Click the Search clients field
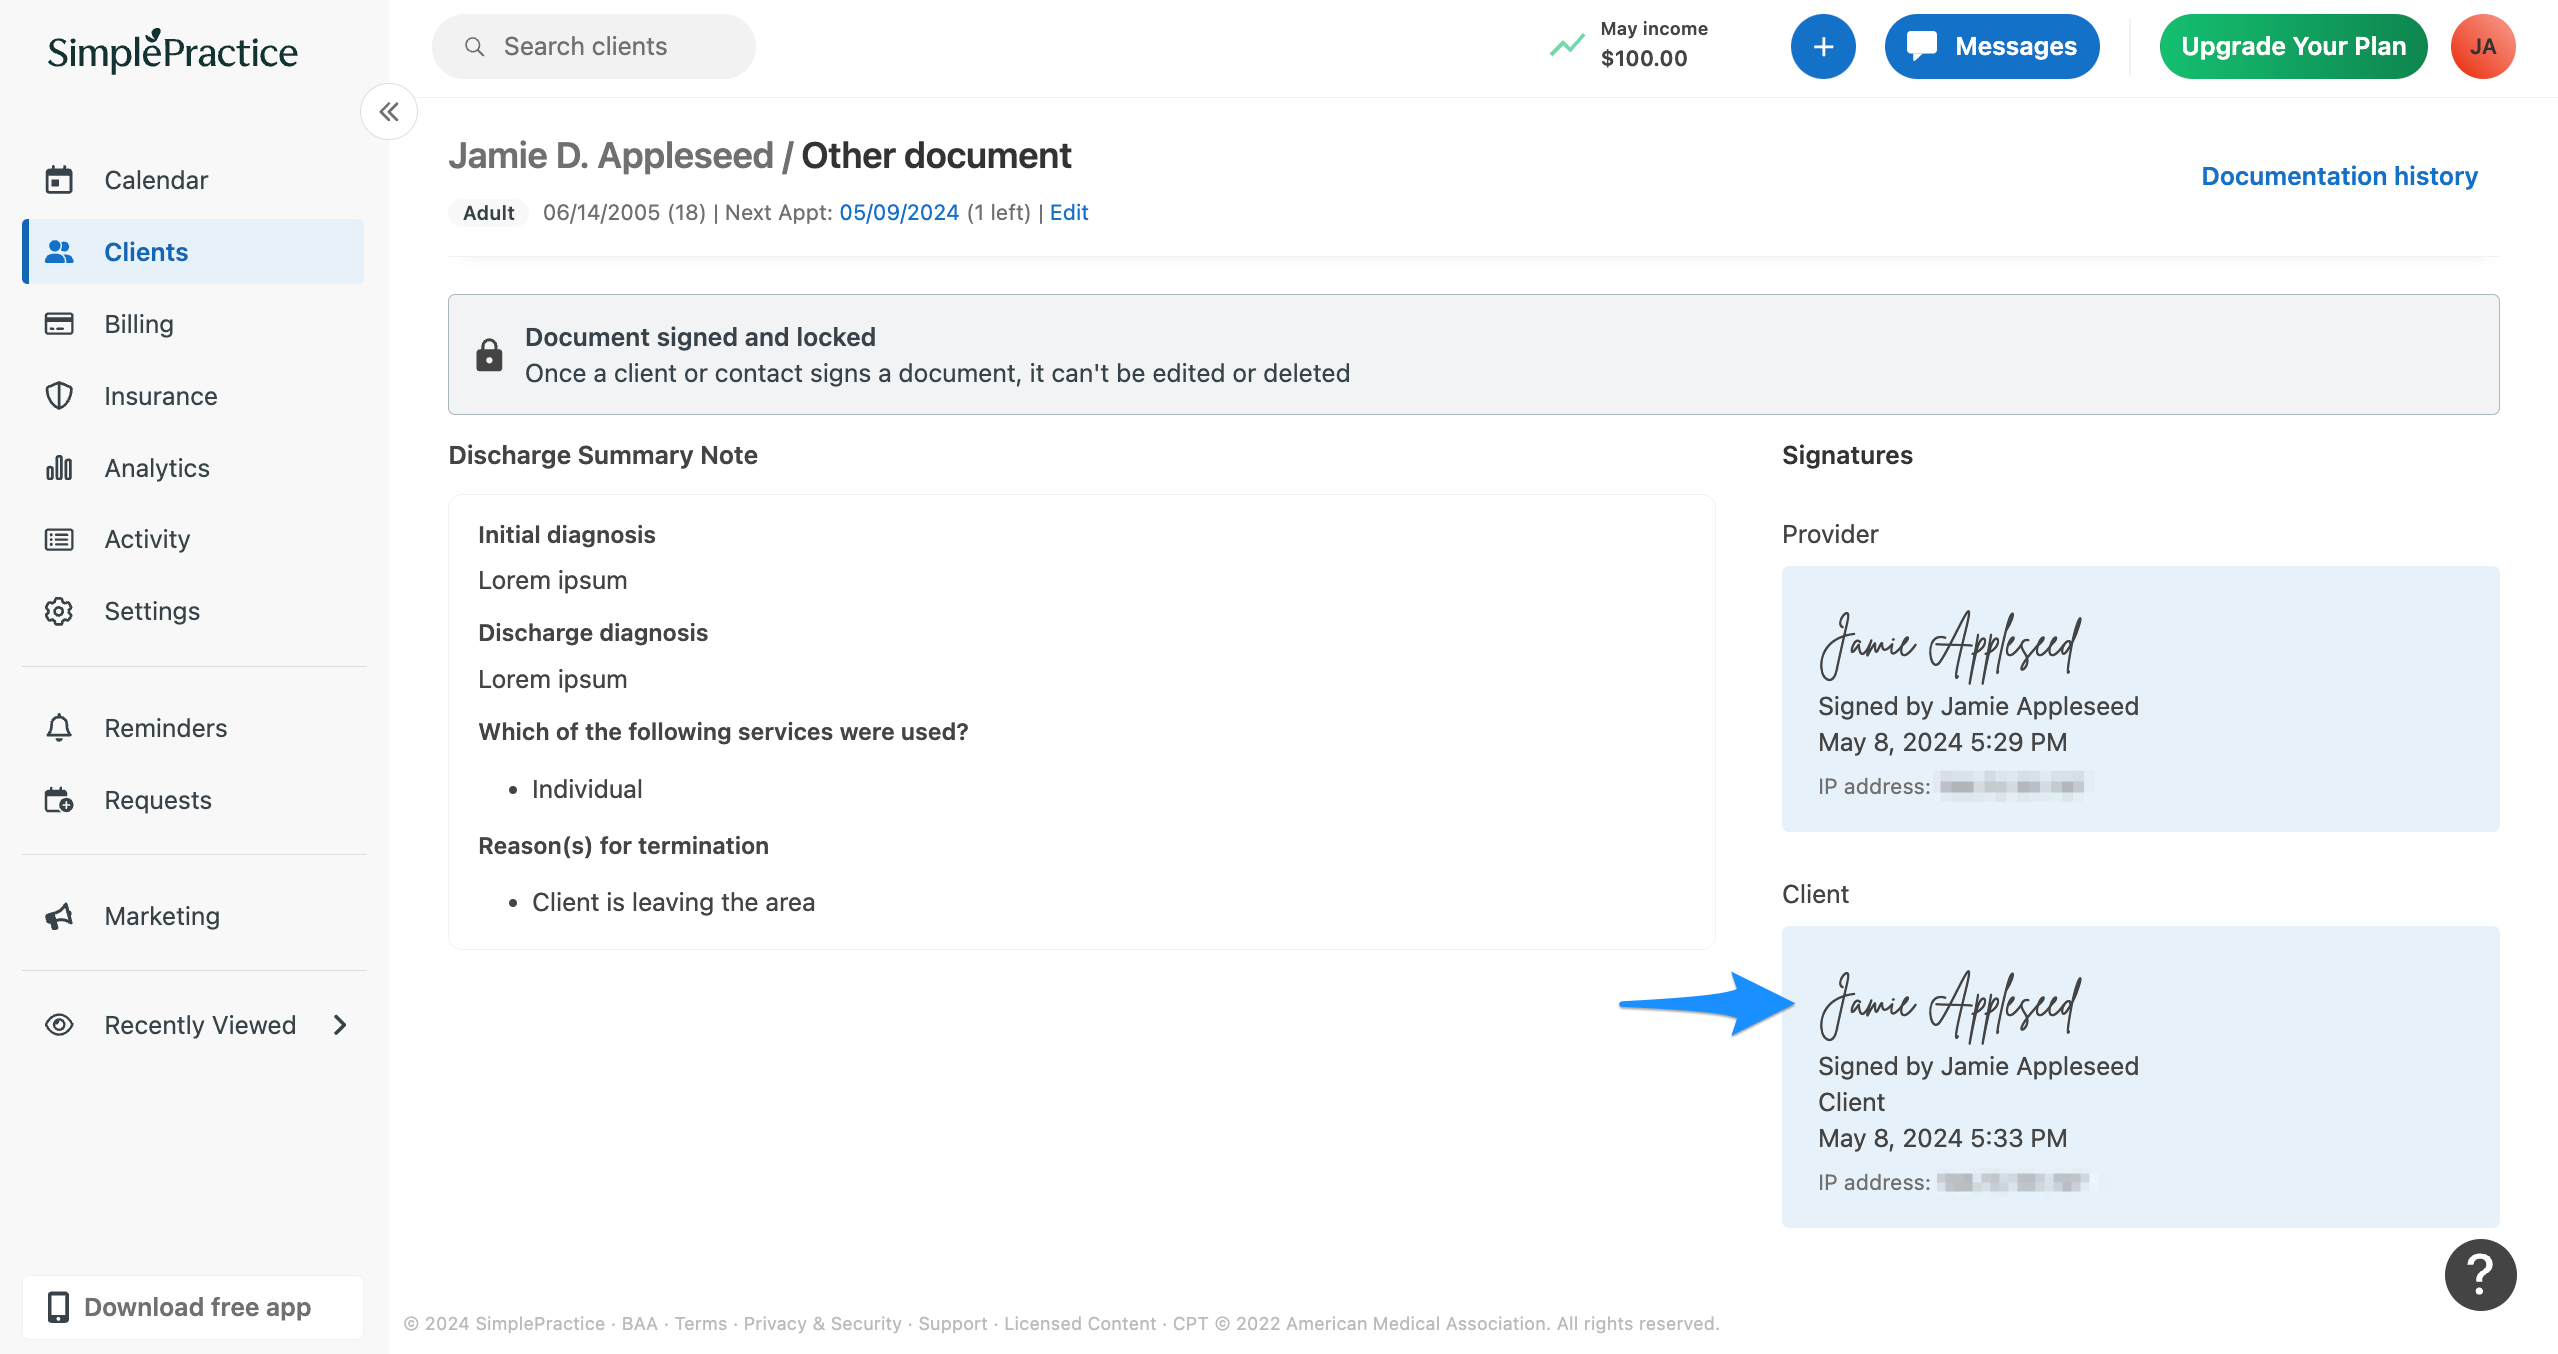The height and width of the screenshot is (1354, 2558). [593, 46]
